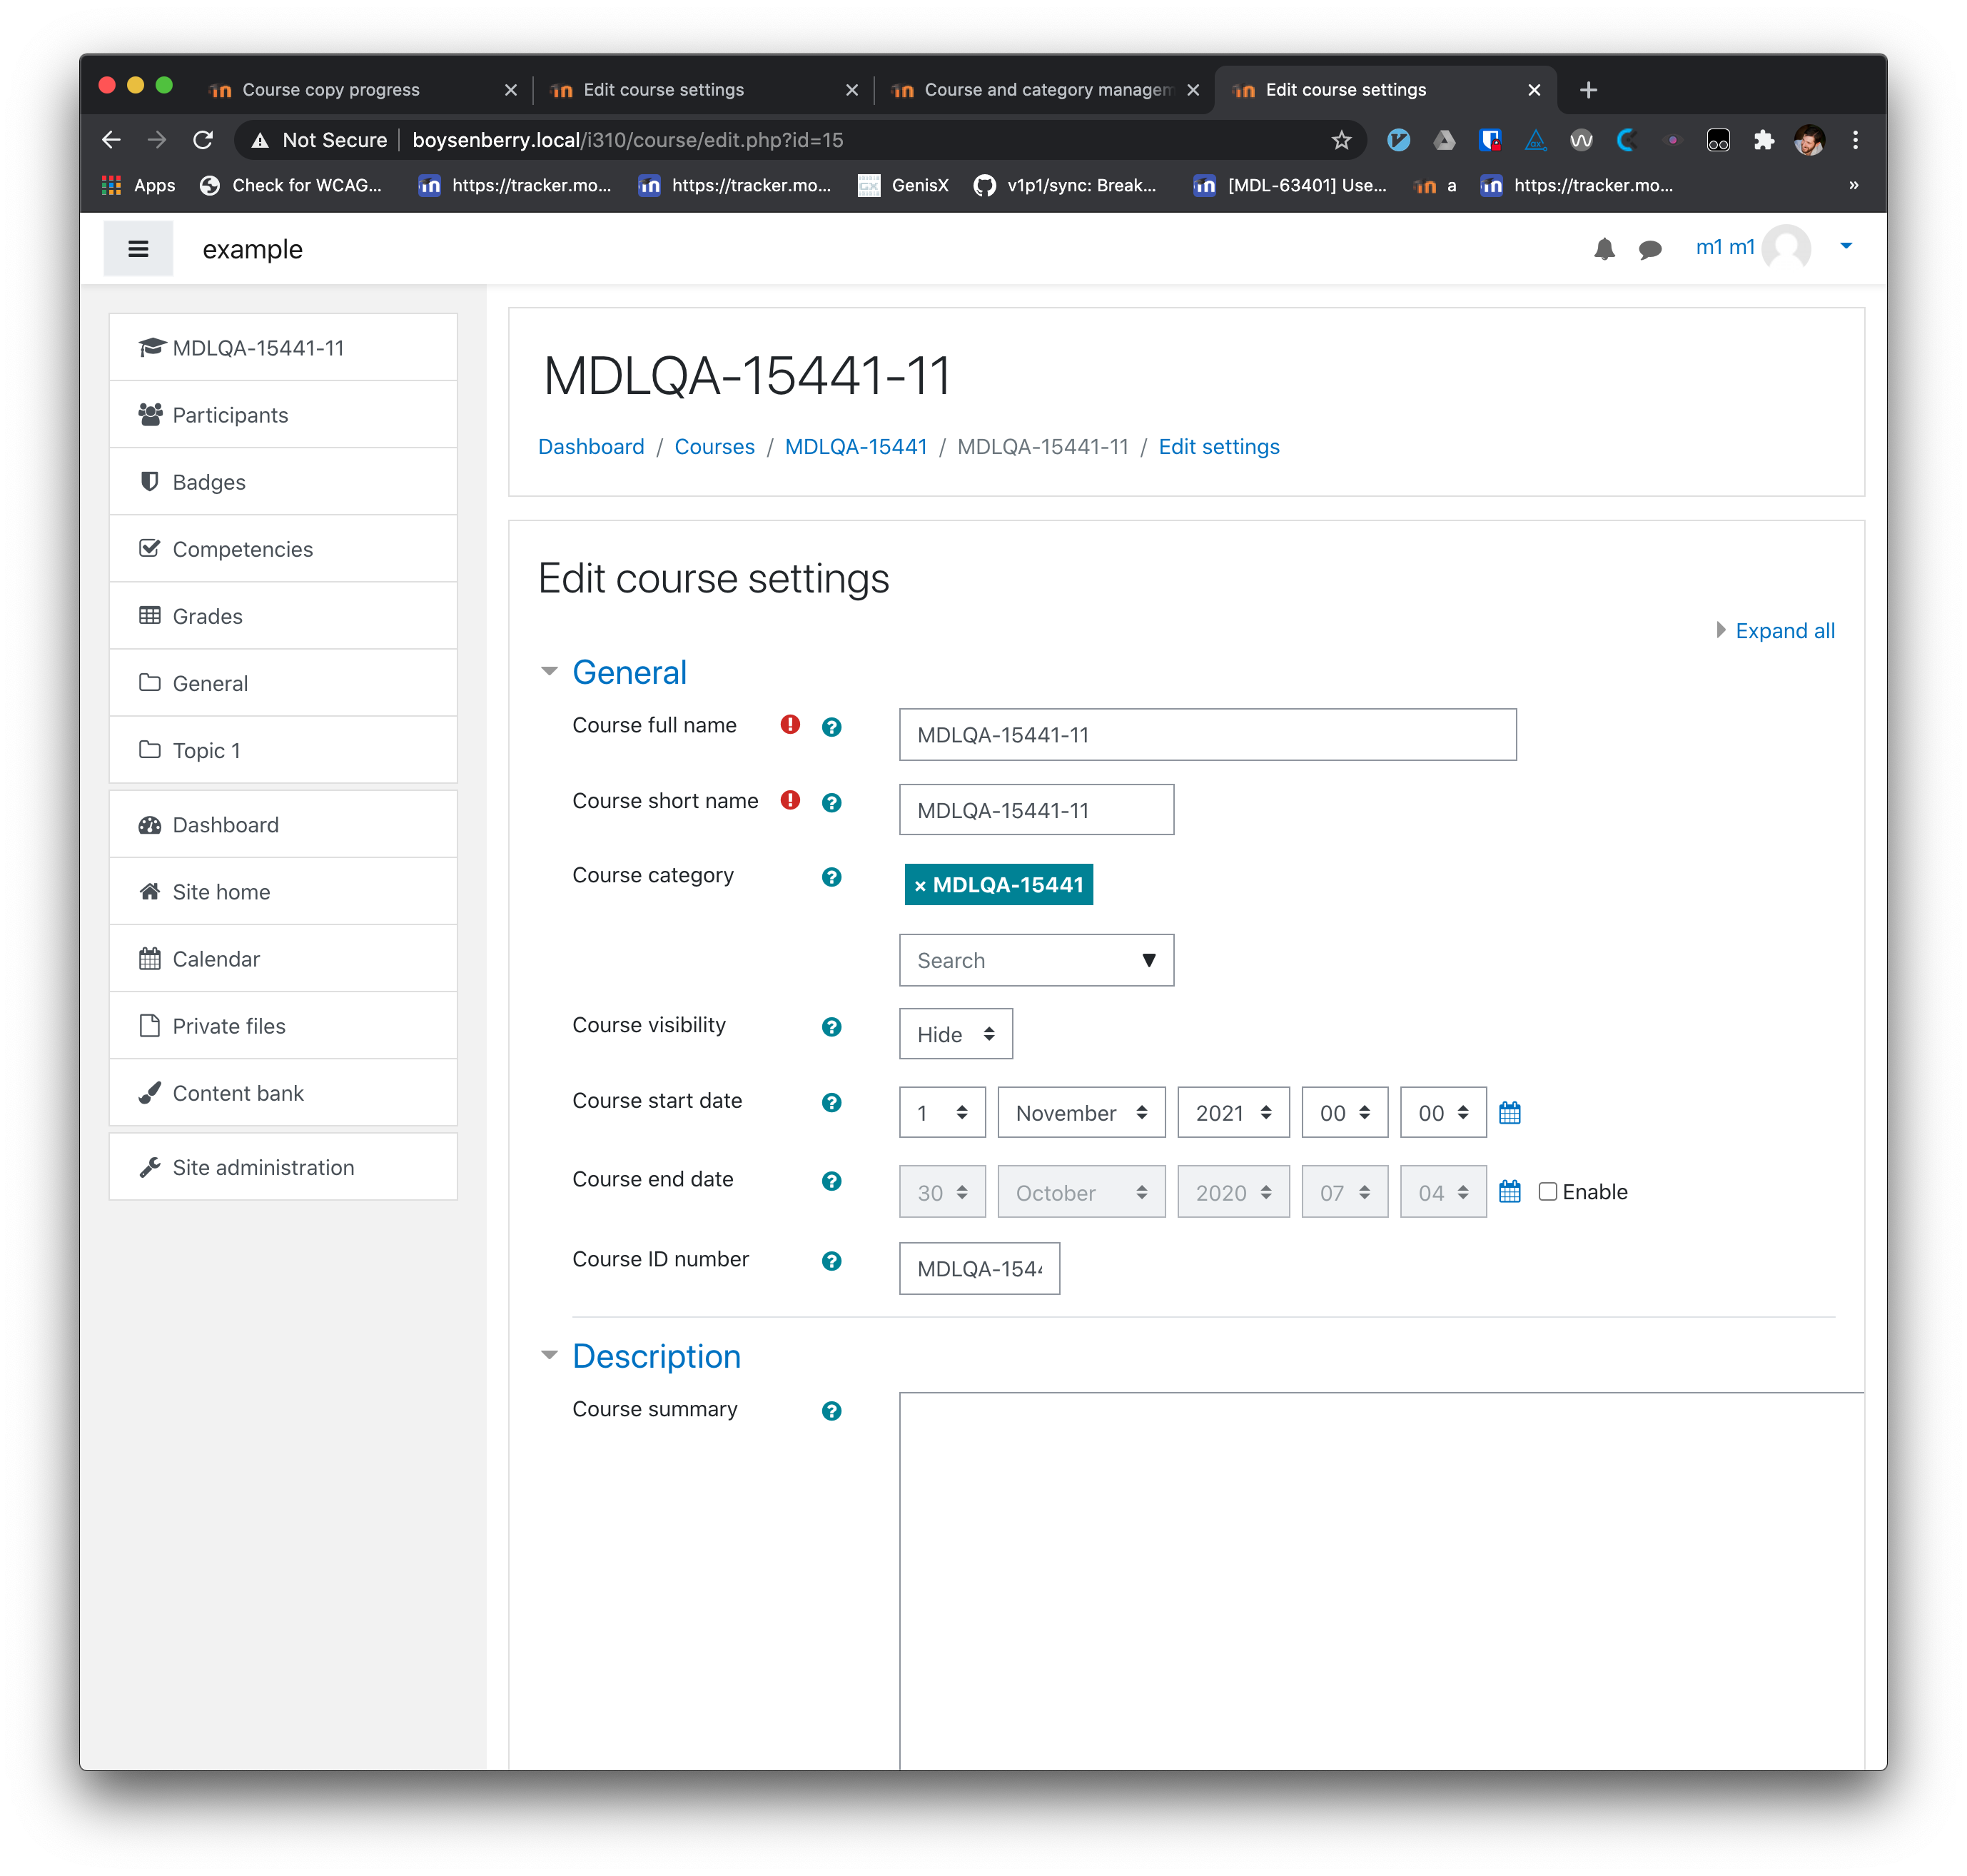Open Competencies in the side menu
1967x1876 pixels.
pyautogui.click(x=283, y=549)
